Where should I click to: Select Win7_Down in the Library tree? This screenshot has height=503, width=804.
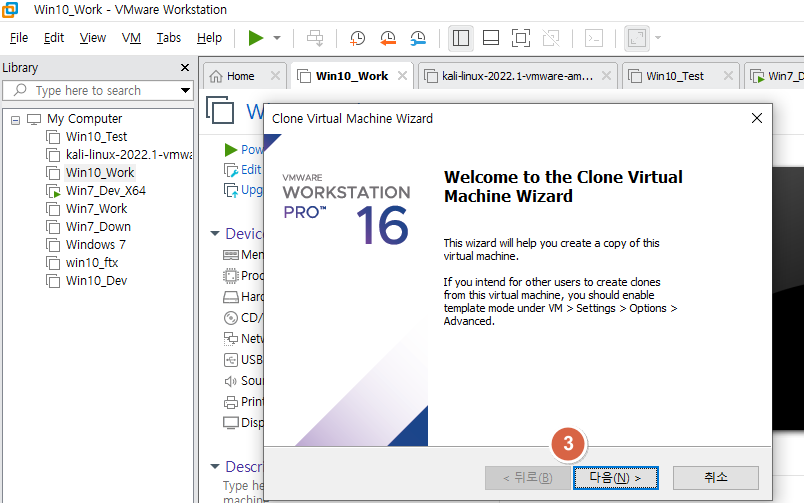(98, 227)
